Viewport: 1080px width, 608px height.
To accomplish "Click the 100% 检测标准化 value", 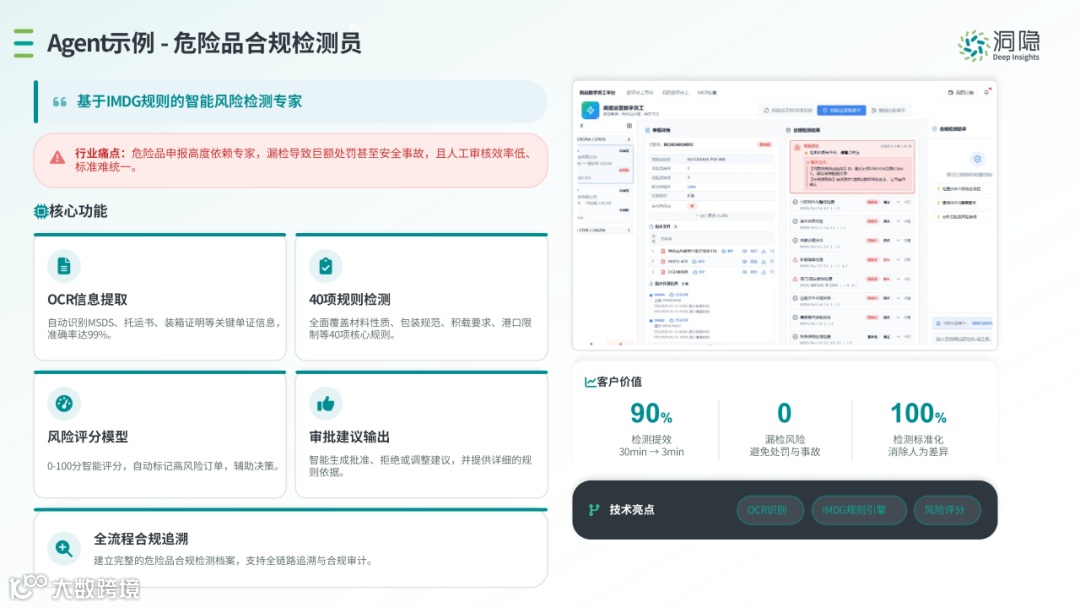I will [918, 414].
